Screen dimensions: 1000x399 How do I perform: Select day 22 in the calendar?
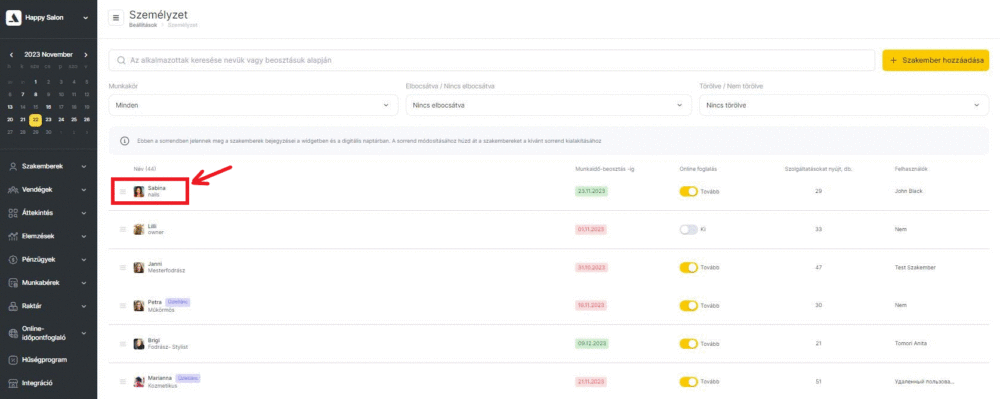36,119
